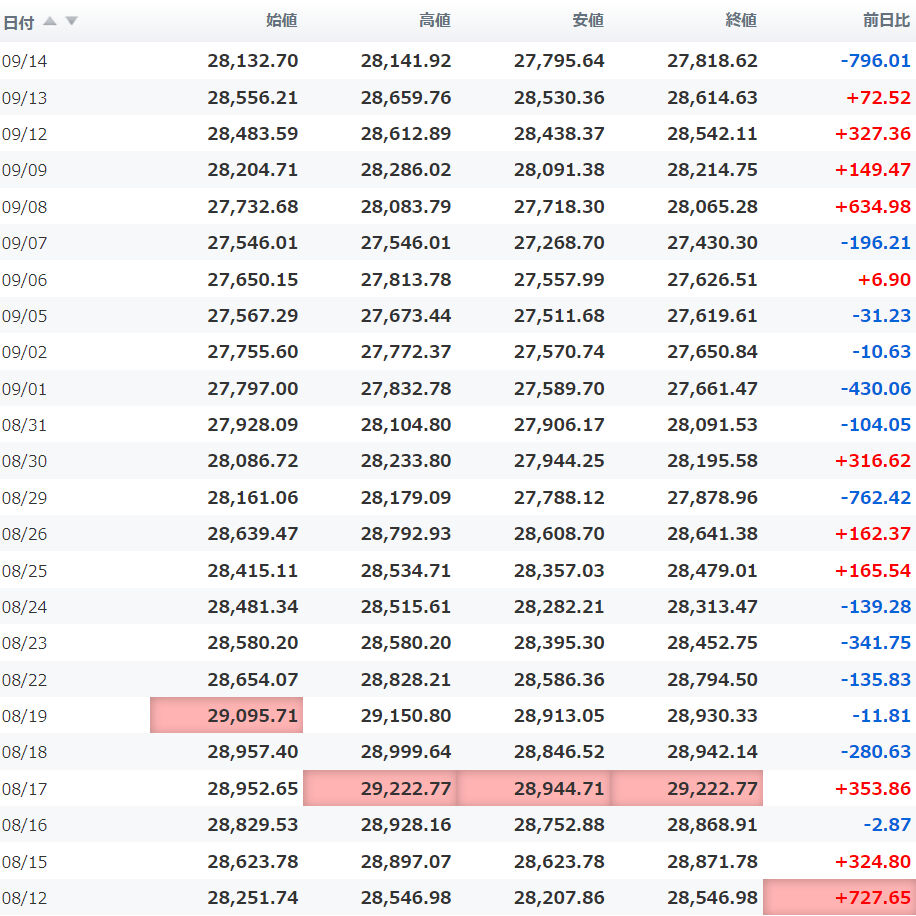The height and width of the screenshot is (916, 916).
Task: Select the 08/17 date cell
Action: [x=25, y=790]
